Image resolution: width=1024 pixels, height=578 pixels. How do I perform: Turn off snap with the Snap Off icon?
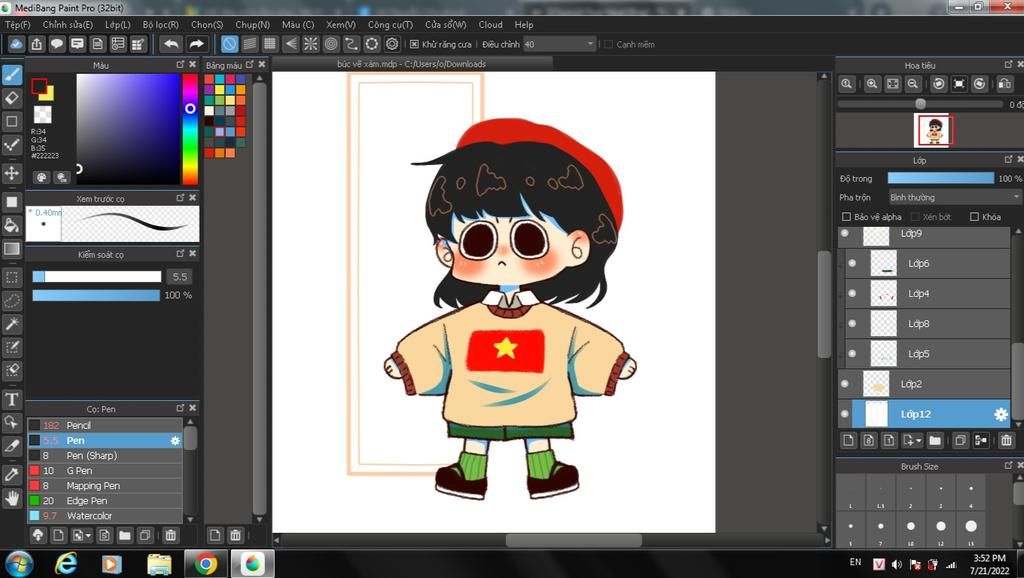229,44
